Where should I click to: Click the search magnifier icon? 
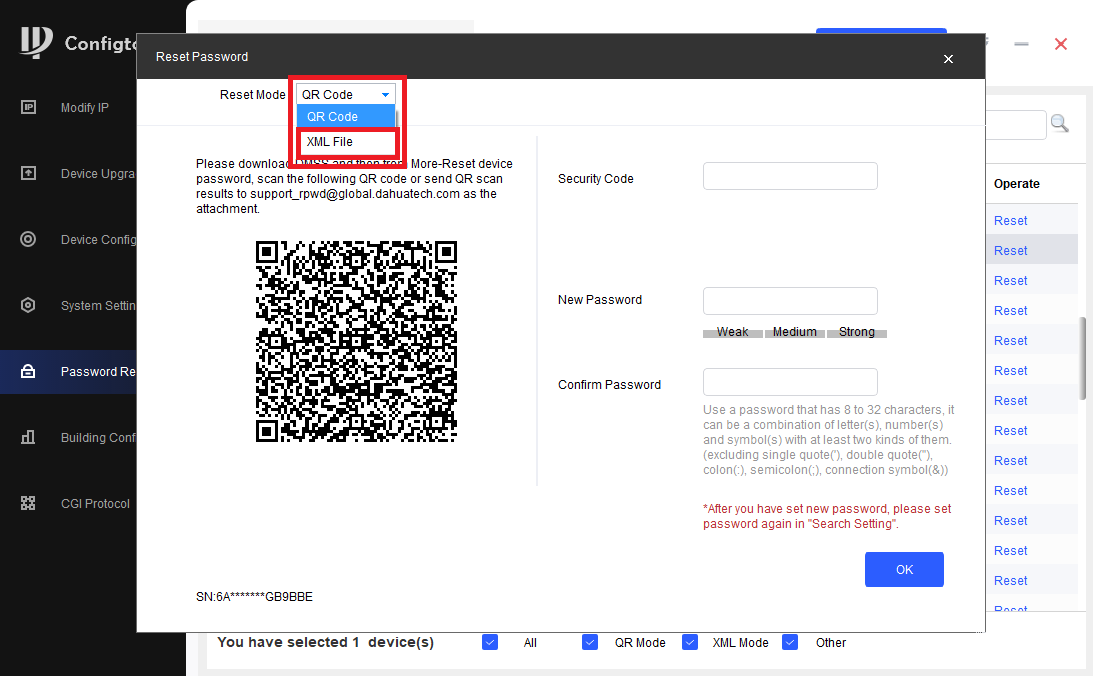coord(1060,124)
